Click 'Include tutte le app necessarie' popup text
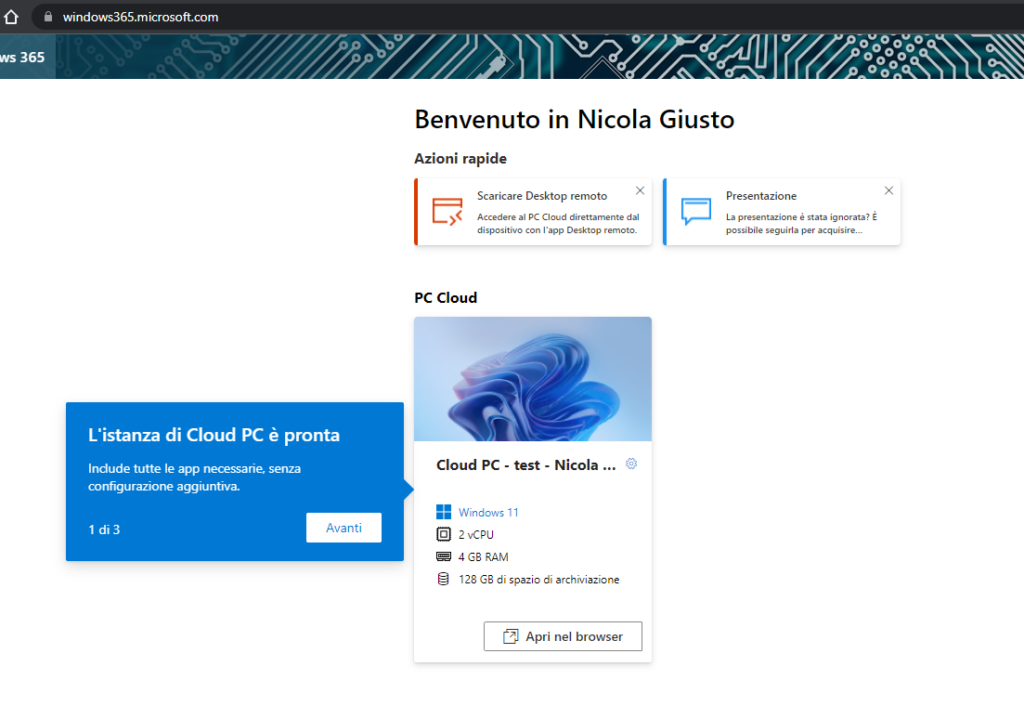The width and height of the screenshot is (1024, 706). (x=195, y=477)
